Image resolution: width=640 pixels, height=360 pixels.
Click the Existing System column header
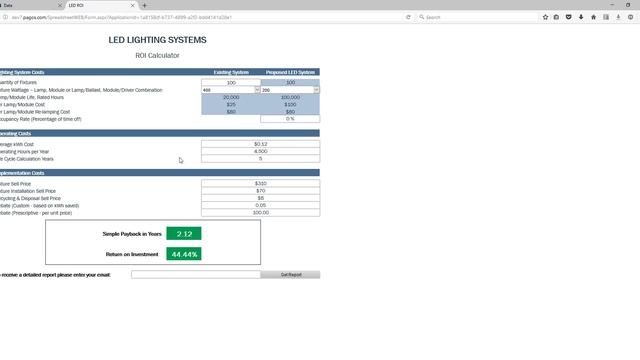[x=231, y=72]
